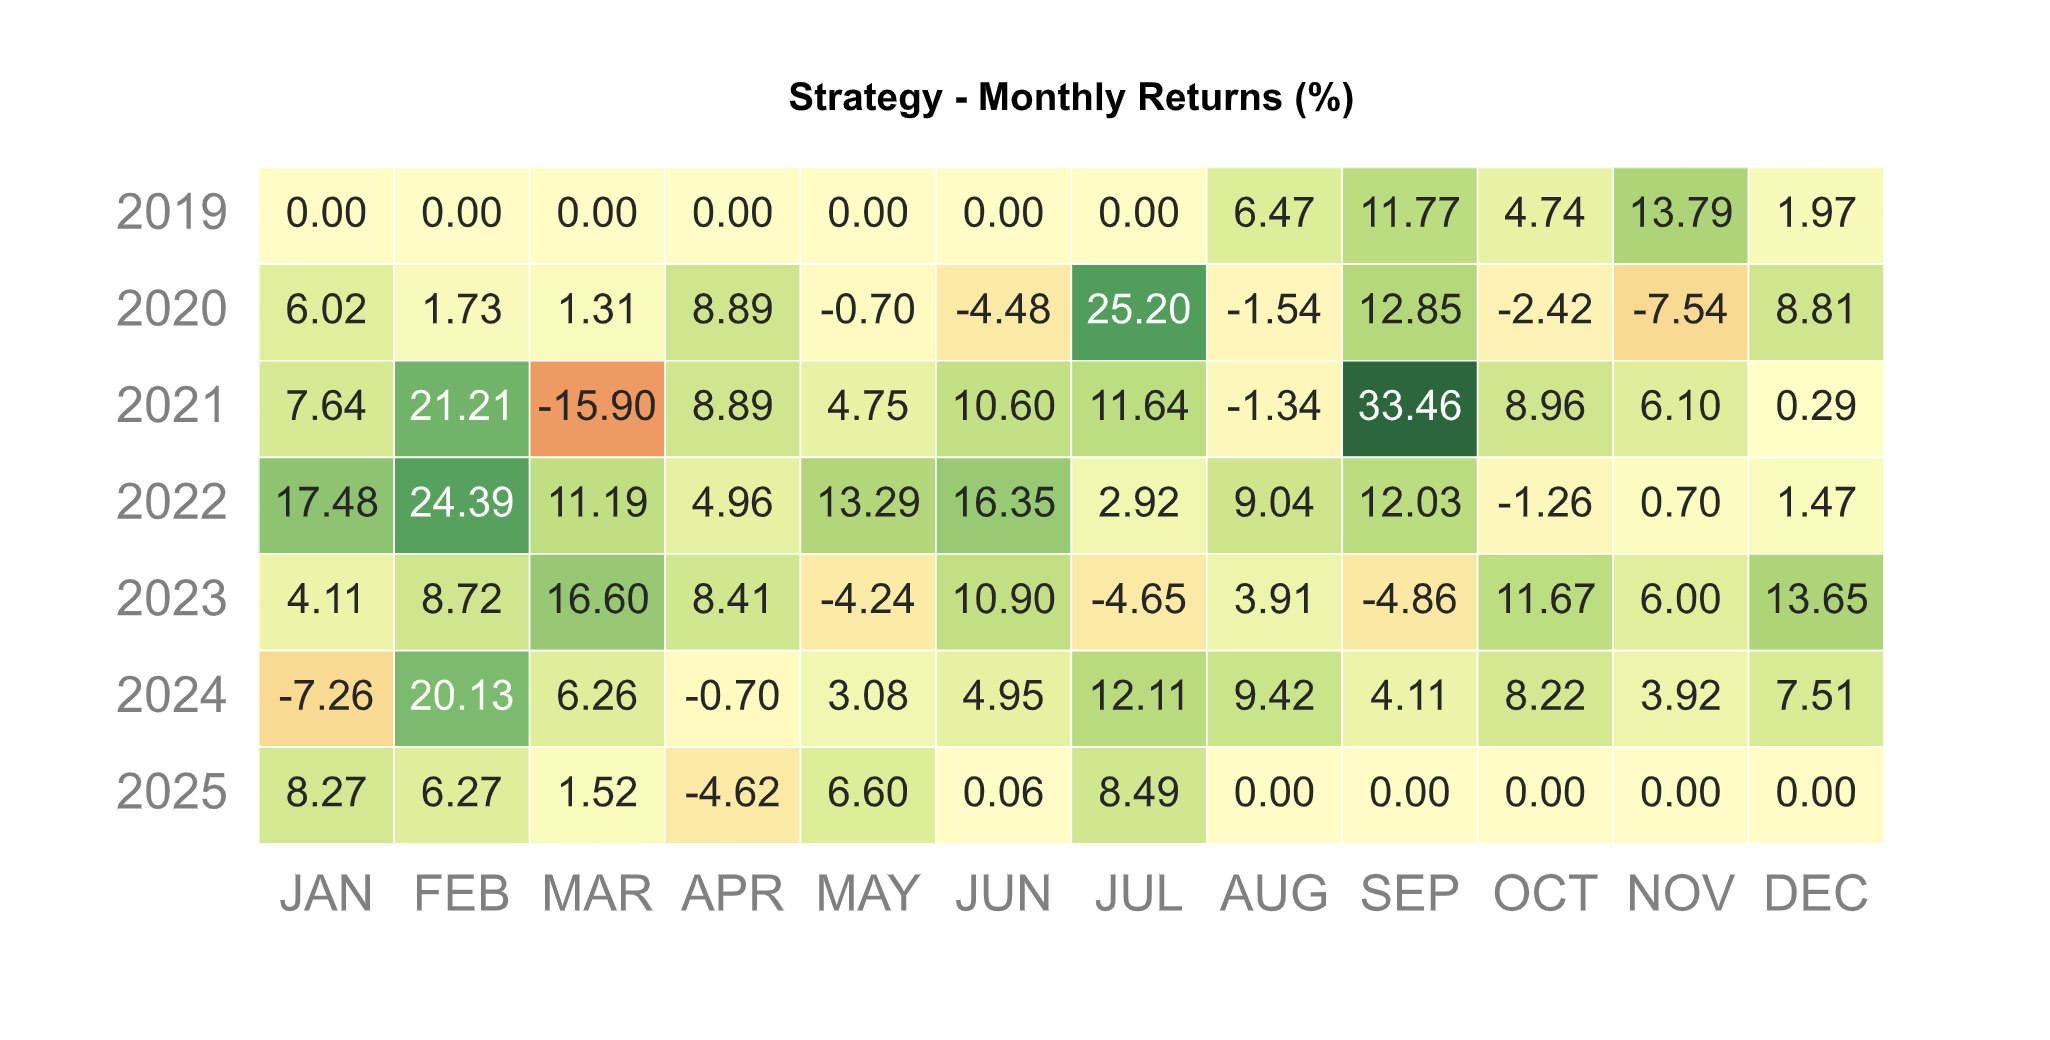The width and height of the screenshot is (2050, 1040).
Task: Select the December 2023 cell showing 13.65
Action: (x=1816, y=600)
